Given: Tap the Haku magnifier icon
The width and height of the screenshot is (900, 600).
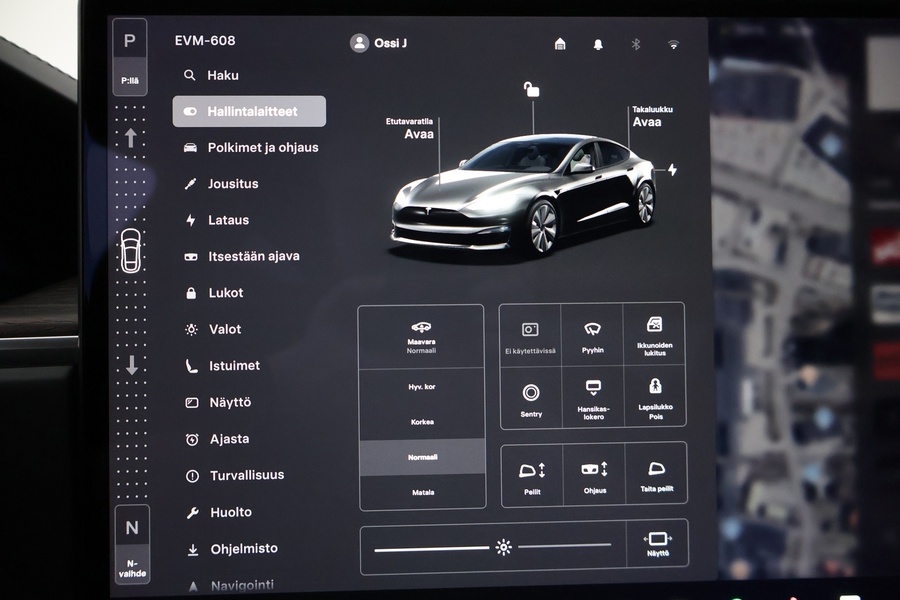Looking at the screenshot, I should [189, 75].
